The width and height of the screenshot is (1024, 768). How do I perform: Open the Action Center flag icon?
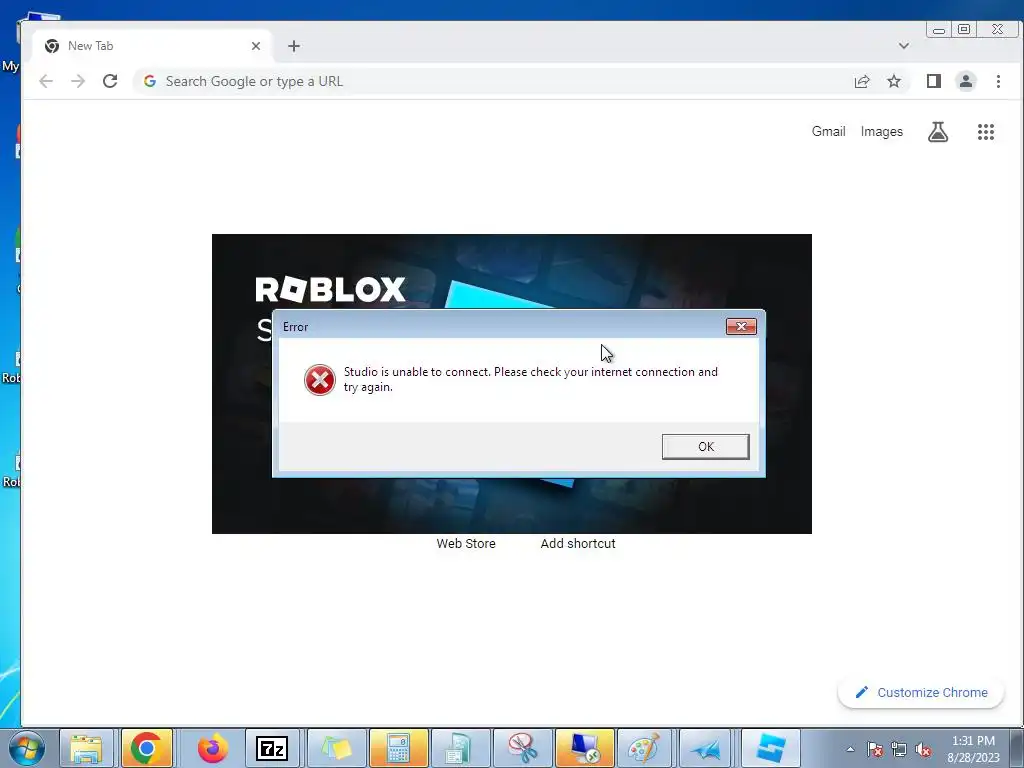pyautogui.click(x=875, y=750)
